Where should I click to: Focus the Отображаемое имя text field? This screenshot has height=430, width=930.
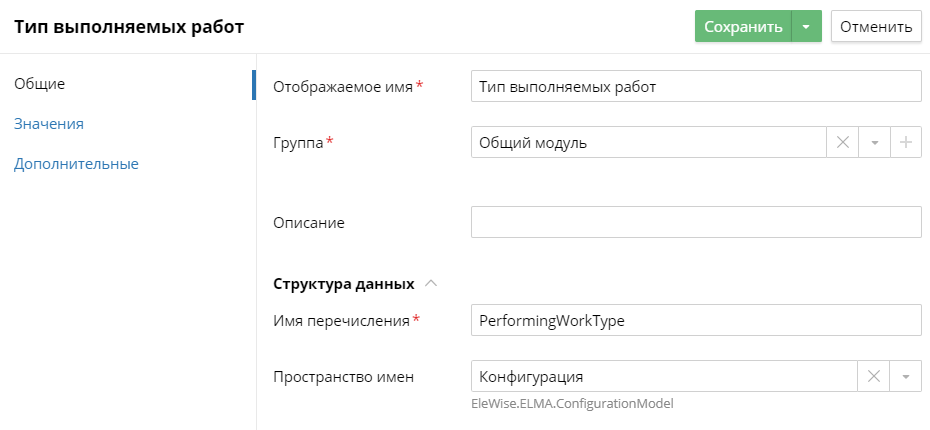click(695, 86)
